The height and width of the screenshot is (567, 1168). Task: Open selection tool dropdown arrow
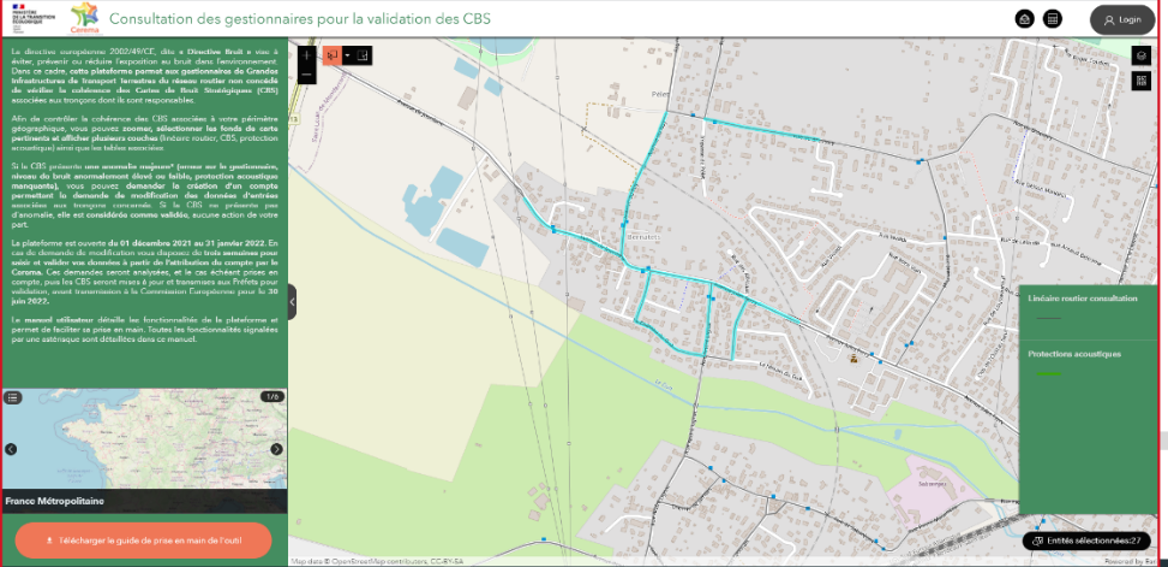pyautogui.click(x=346, y=56)
